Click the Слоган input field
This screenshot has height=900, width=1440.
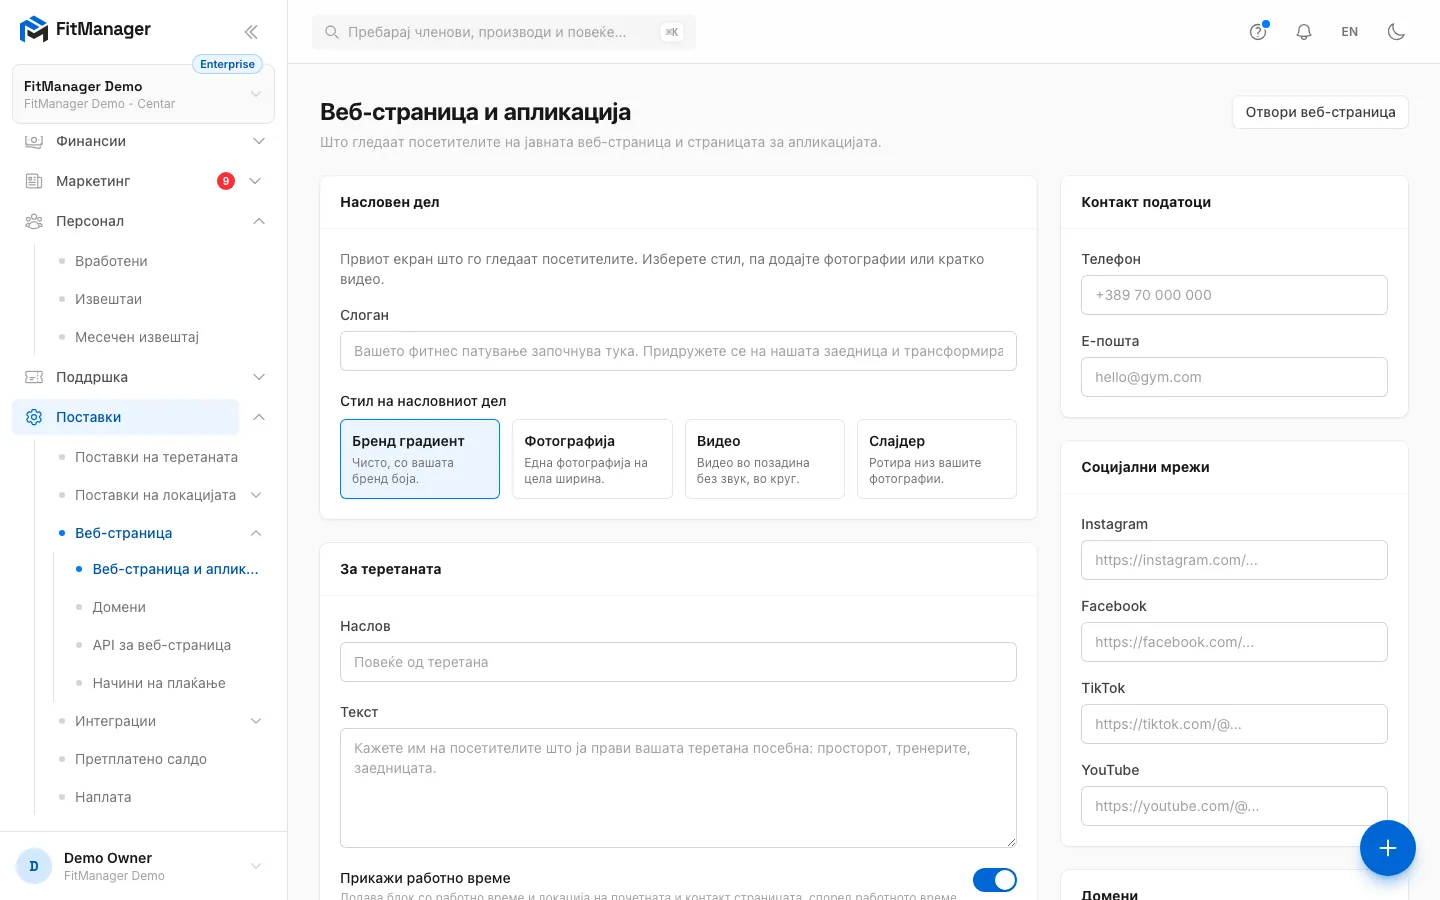coord(678,351)
